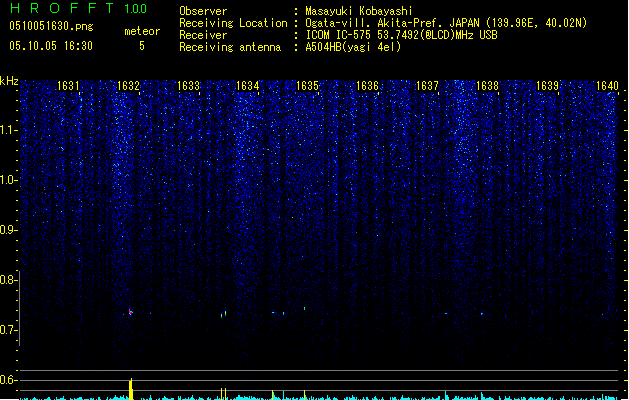Click the Receiving antenna label
The image size is (629, 400).
point(230,47)
